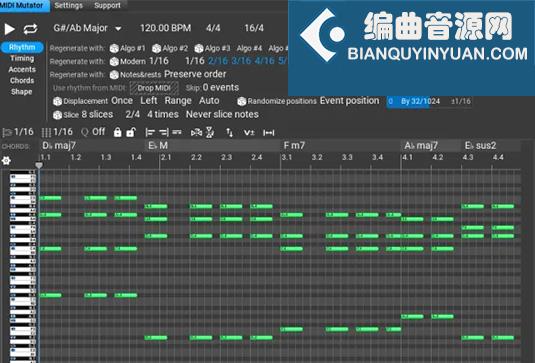Click the closed lock icon
This screenshot has height=363, width=535.
point(117,132)
